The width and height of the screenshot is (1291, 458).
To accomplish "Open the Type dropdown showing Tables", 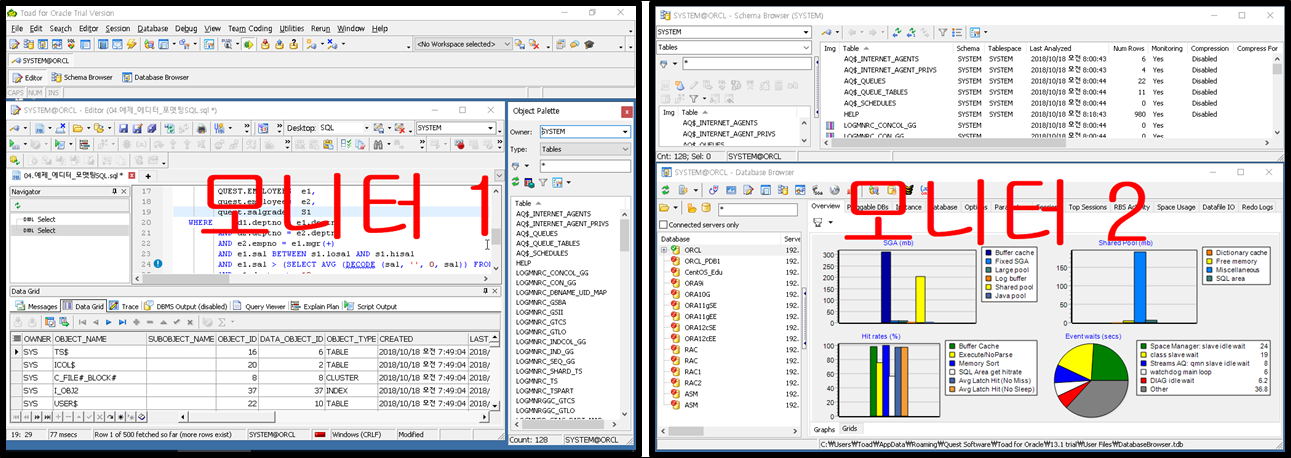I will tap(624, 149).
